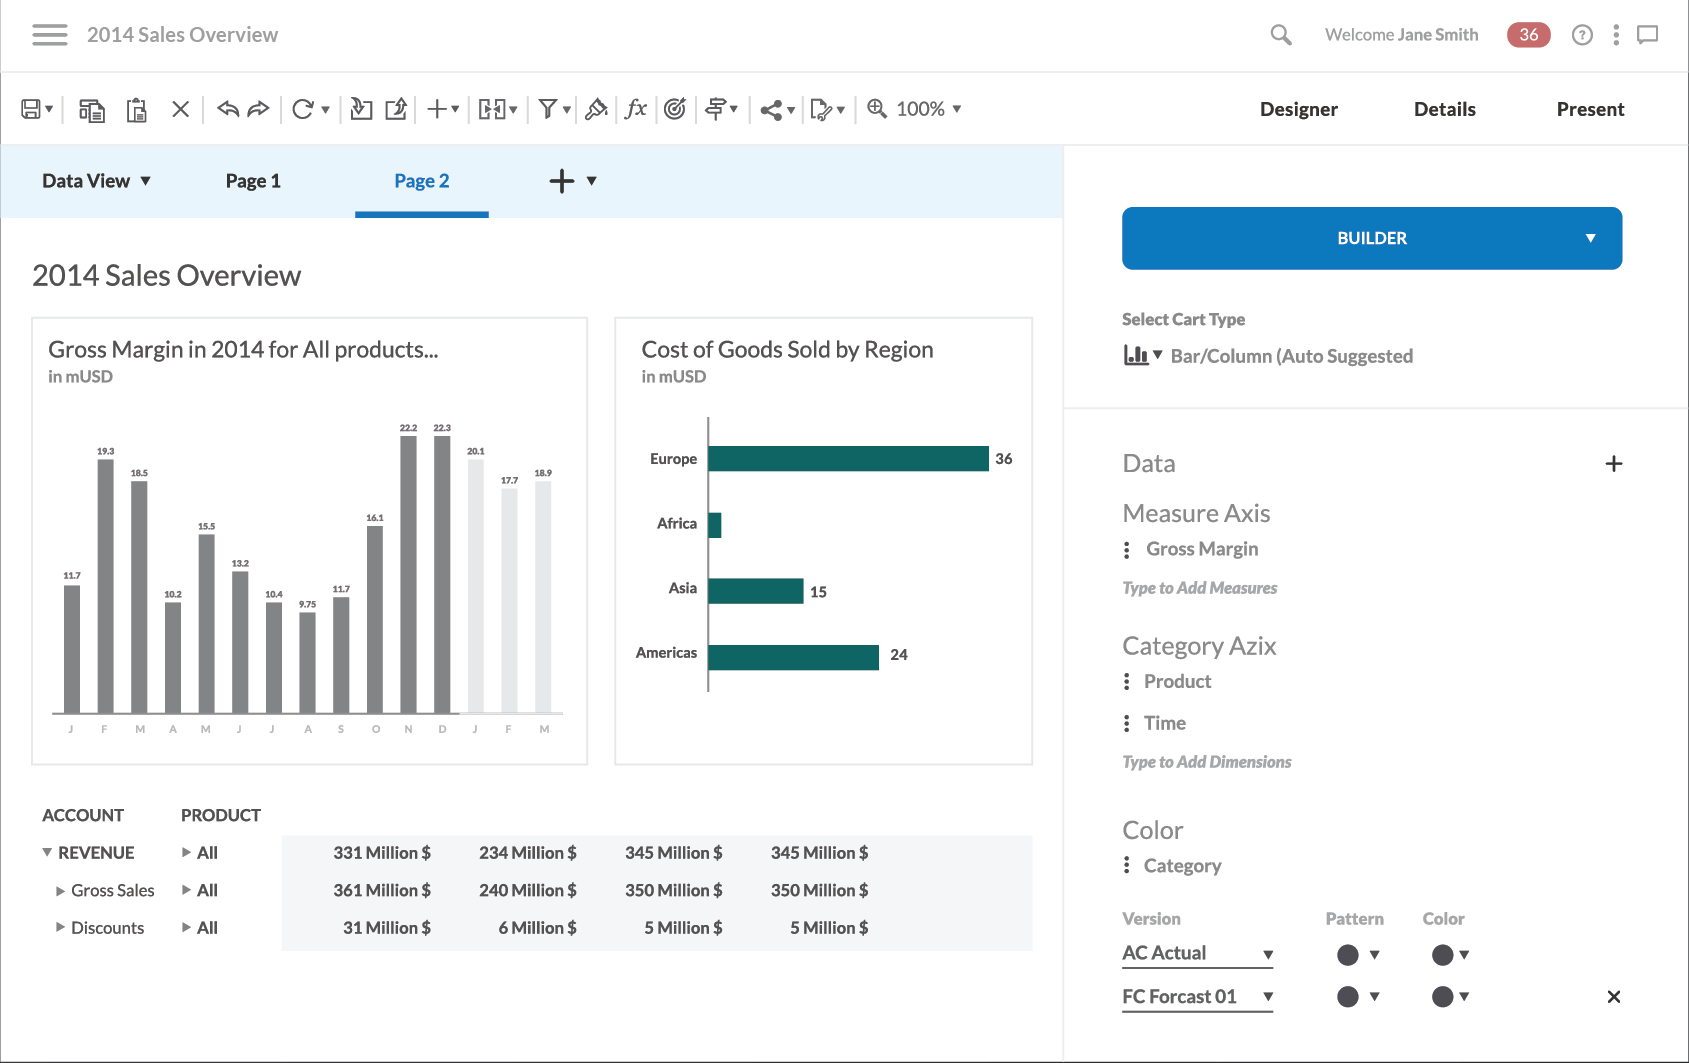
Task: Open the hamburger main menu
Action: point(49,35)
